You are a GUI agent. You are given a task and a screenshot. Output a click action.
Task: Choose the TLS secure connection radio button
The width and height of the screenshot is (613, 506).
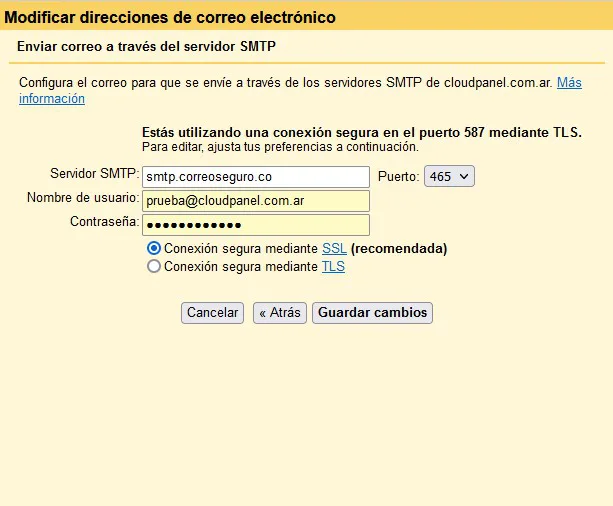154,267
